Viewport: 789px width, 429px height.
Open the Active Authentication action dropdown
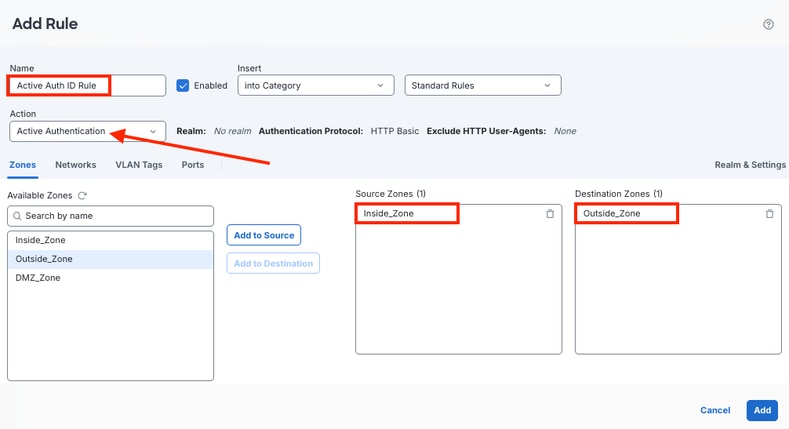88,131
